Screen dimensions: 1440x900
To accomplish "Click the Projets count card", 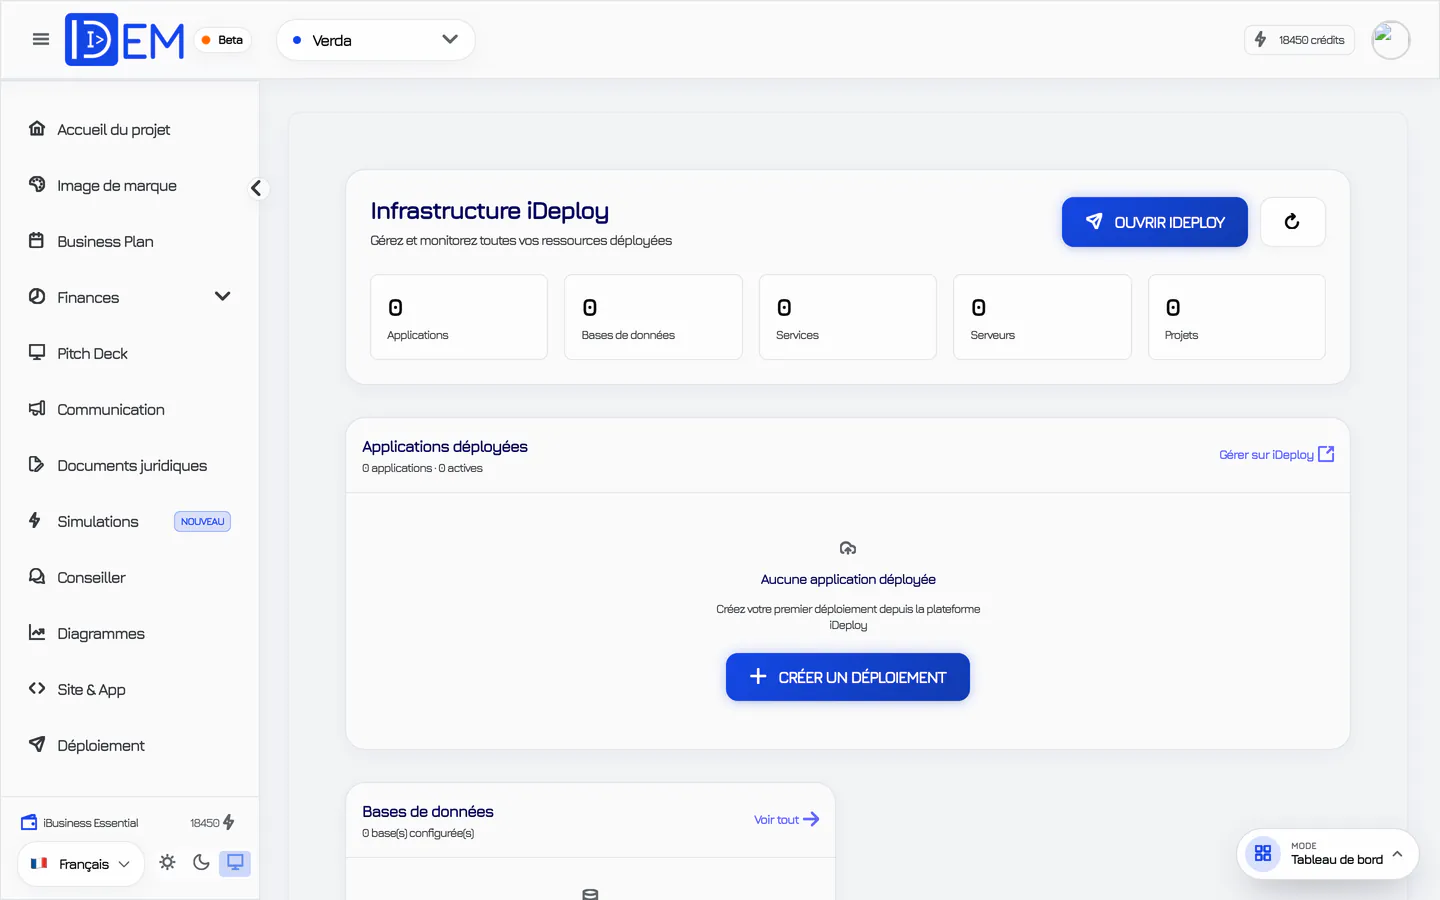I will (x=1237, y=317).
